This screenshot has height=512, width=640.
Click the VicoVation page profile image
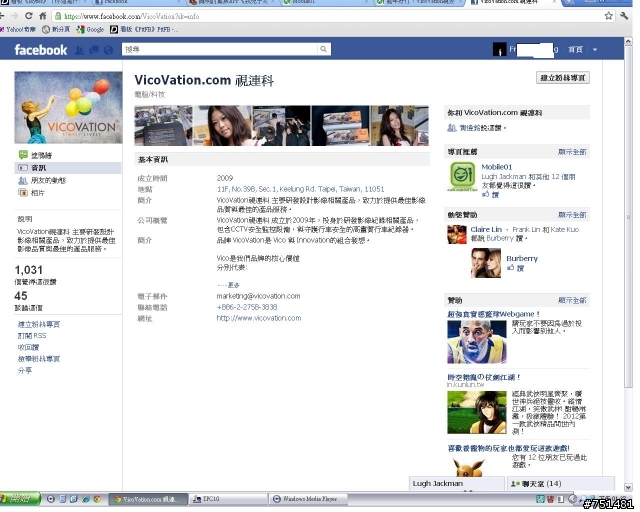(x=68, y=107)
